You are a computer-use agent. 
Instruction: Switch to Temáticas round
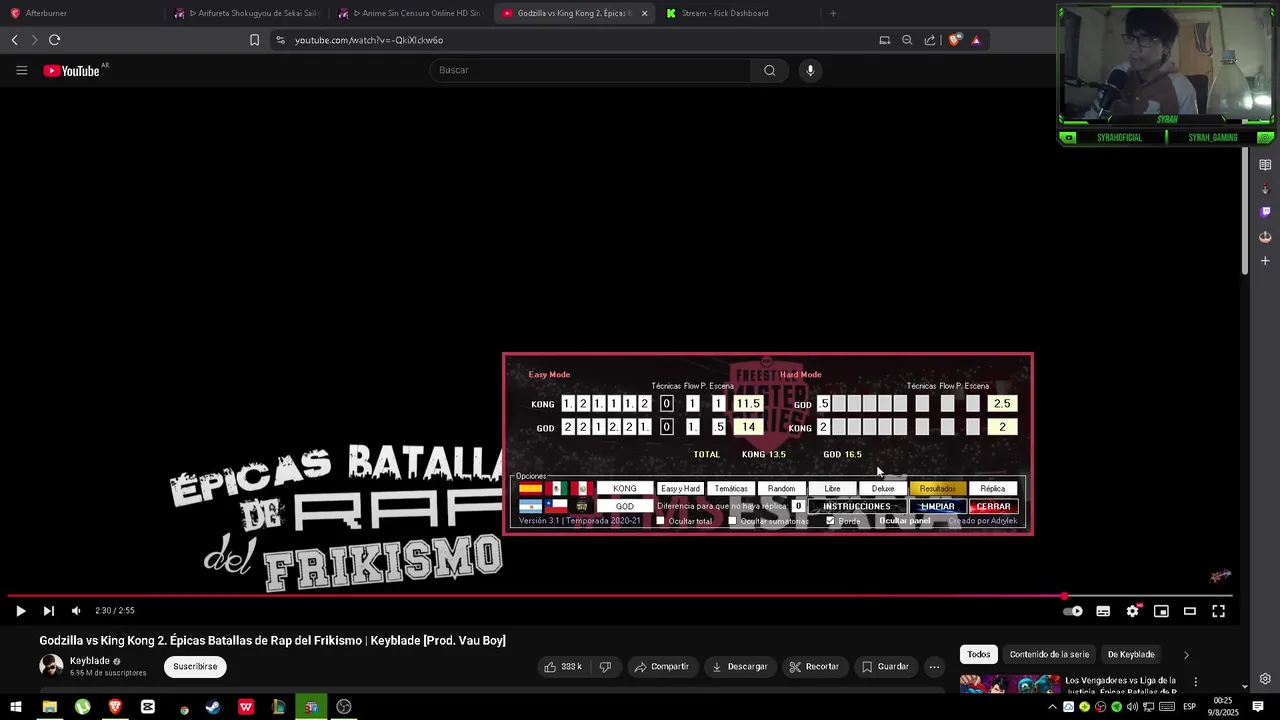click(x=731, y=489)
